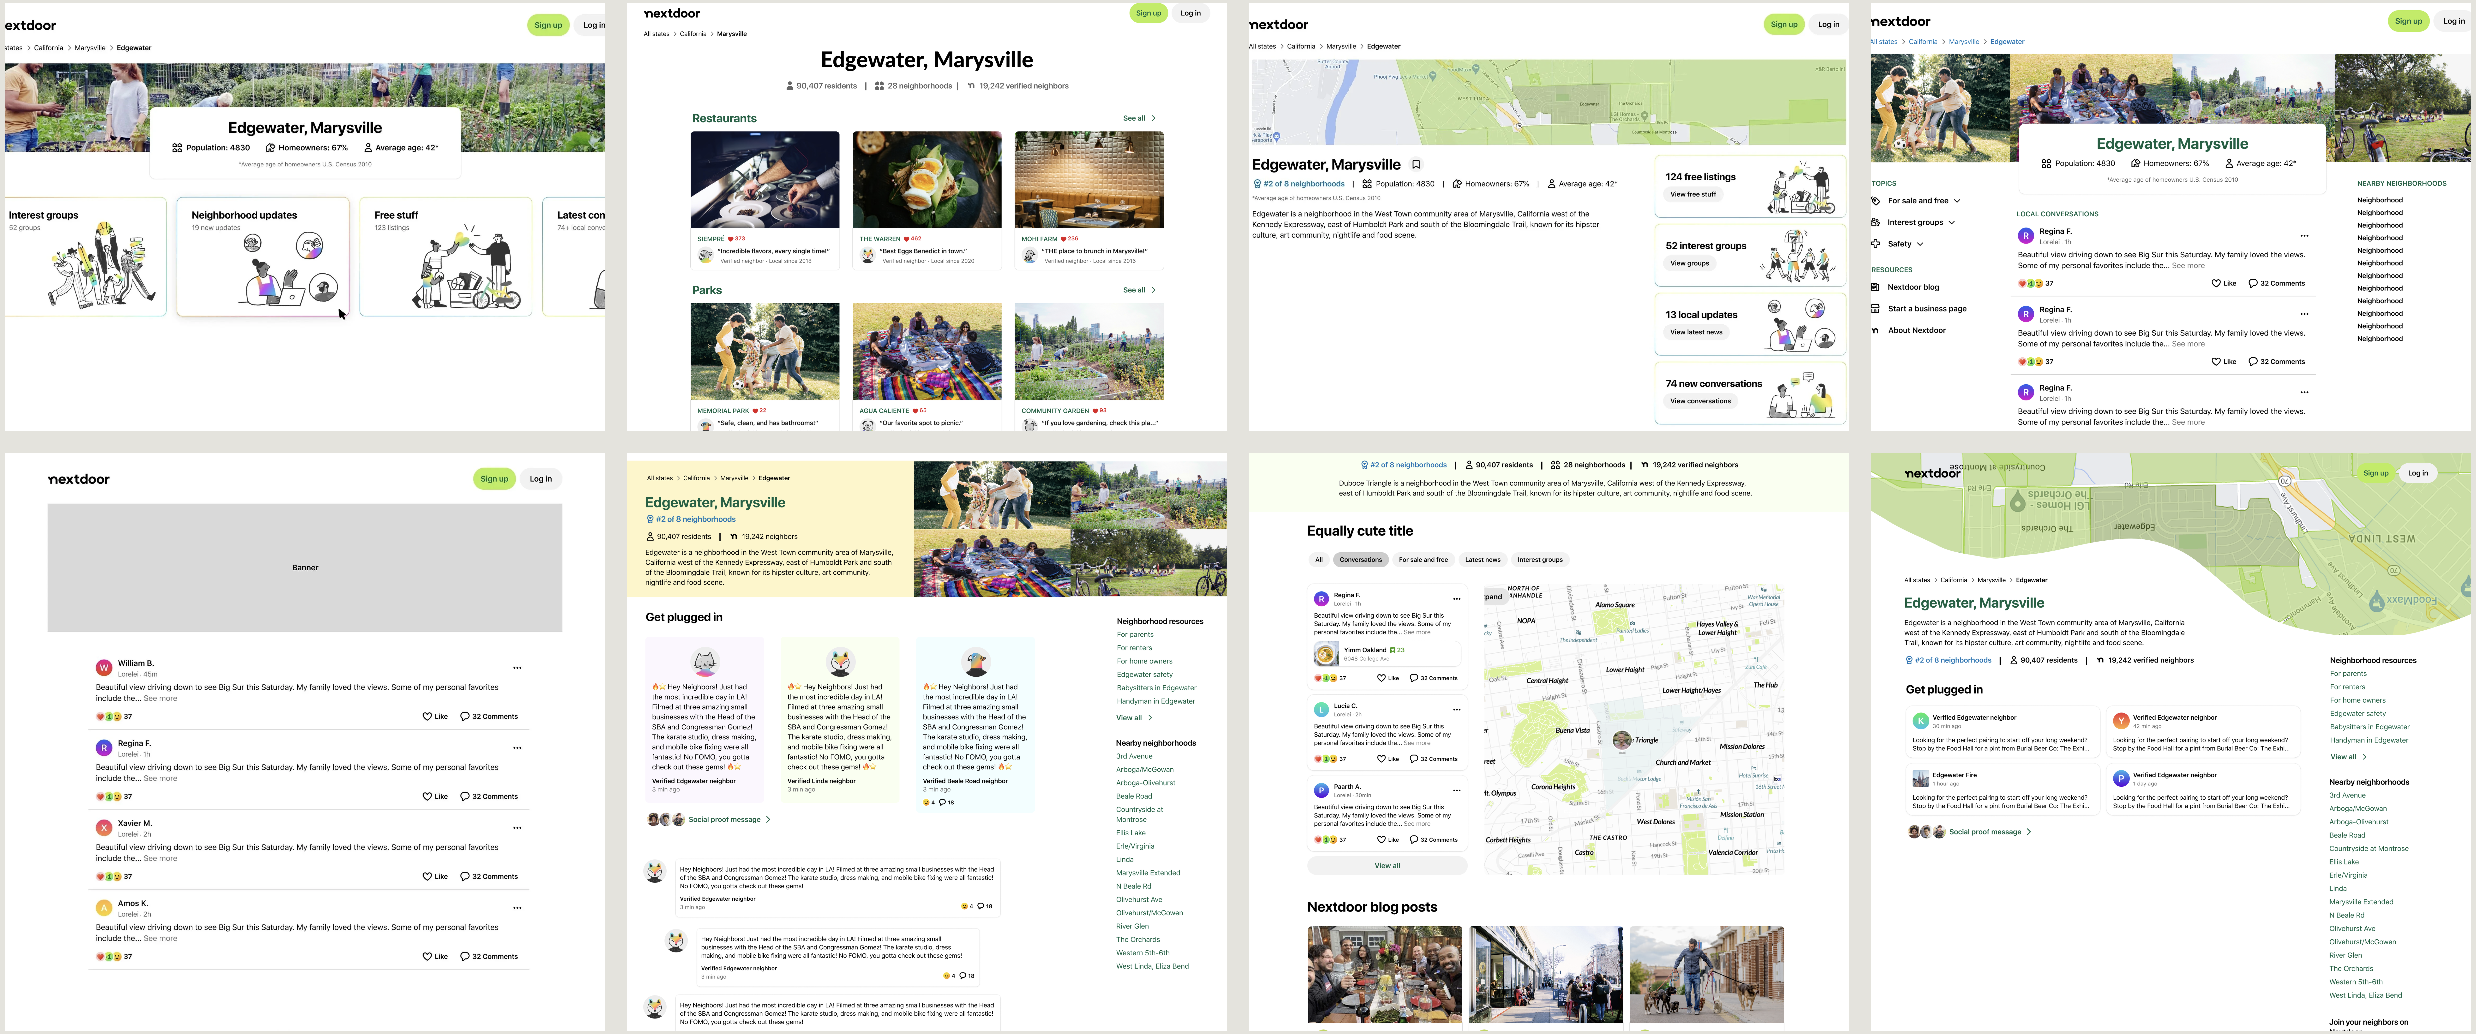Screen dimensions: 2476x1034
Task: Click the SIEMPRE restaurant photo
Action: click(765, 180)
